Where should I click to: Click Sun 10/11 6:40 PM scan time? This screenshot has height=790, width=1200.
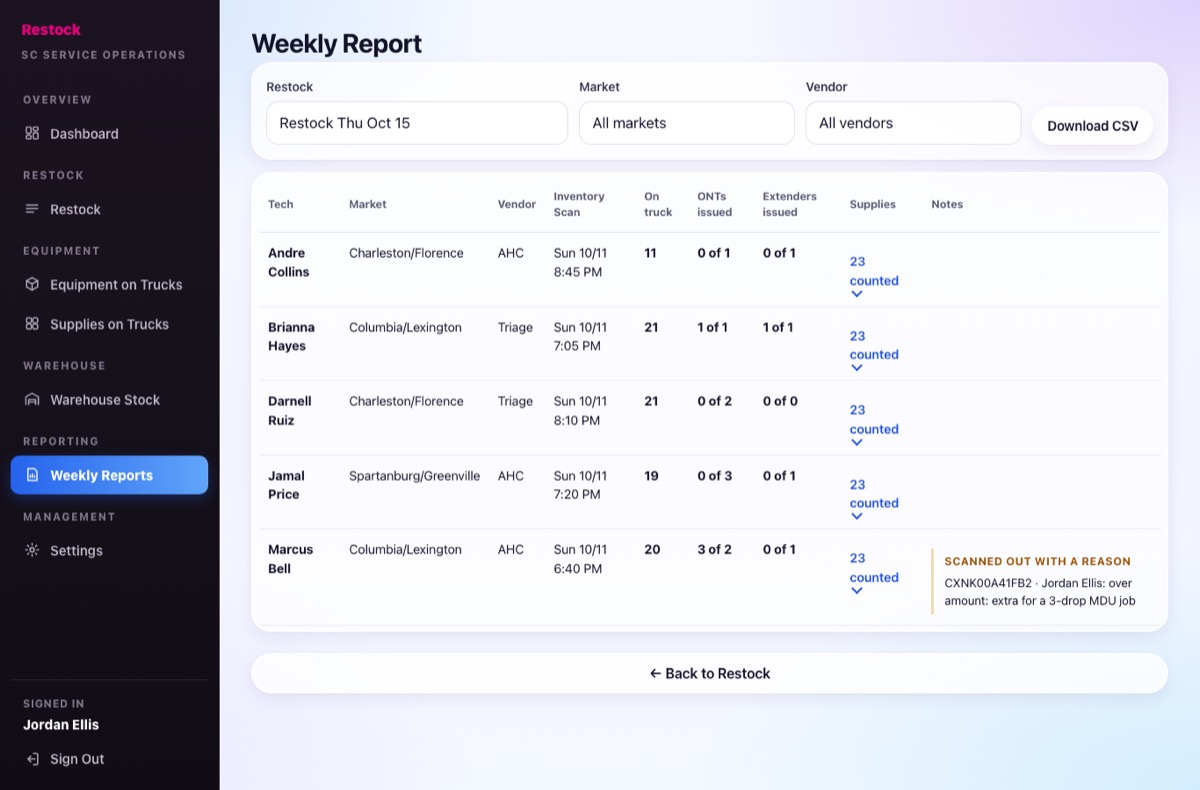pos(581,559)
